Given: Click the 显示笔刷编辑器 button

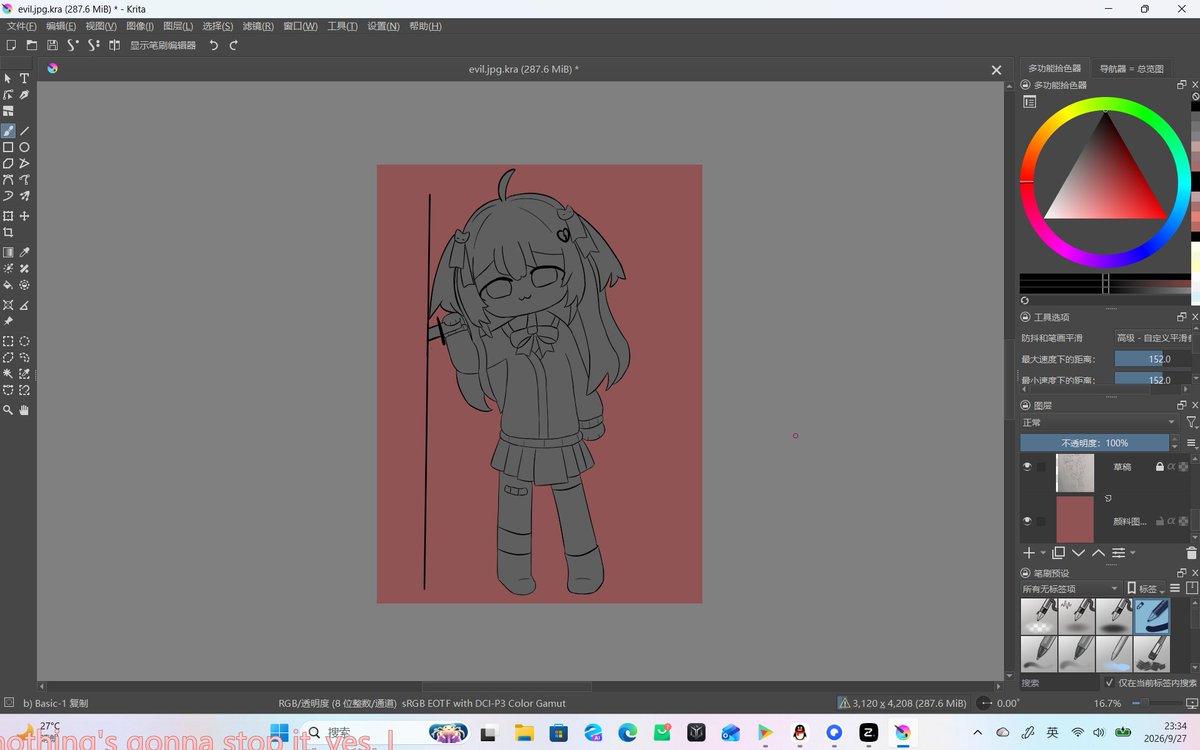Looking at the screenshot, I should tap(163, 45).
